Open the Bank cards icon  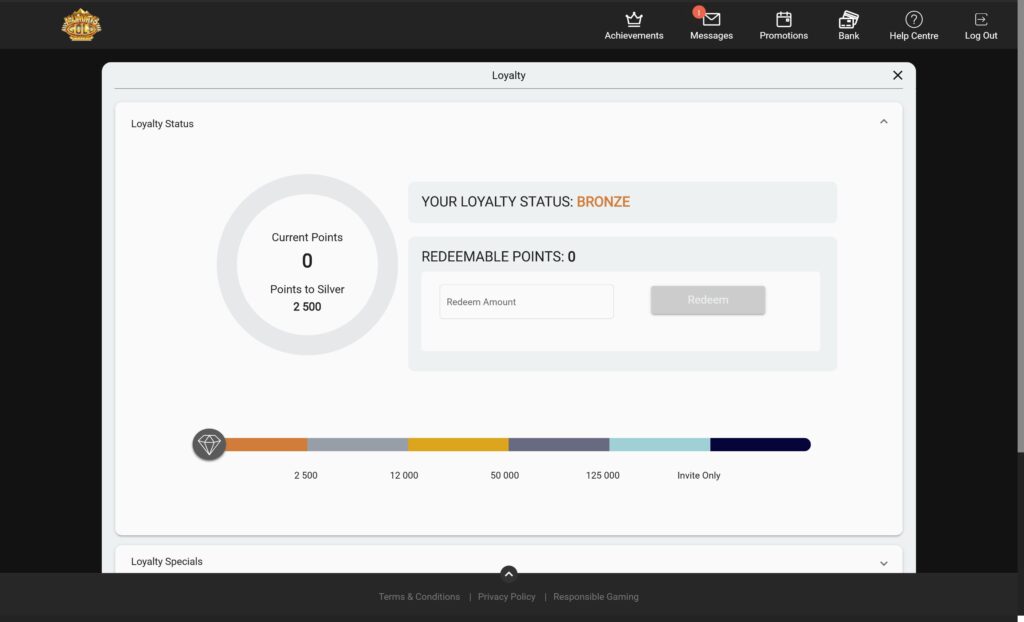pyautogui.click(x=848, y=20)
